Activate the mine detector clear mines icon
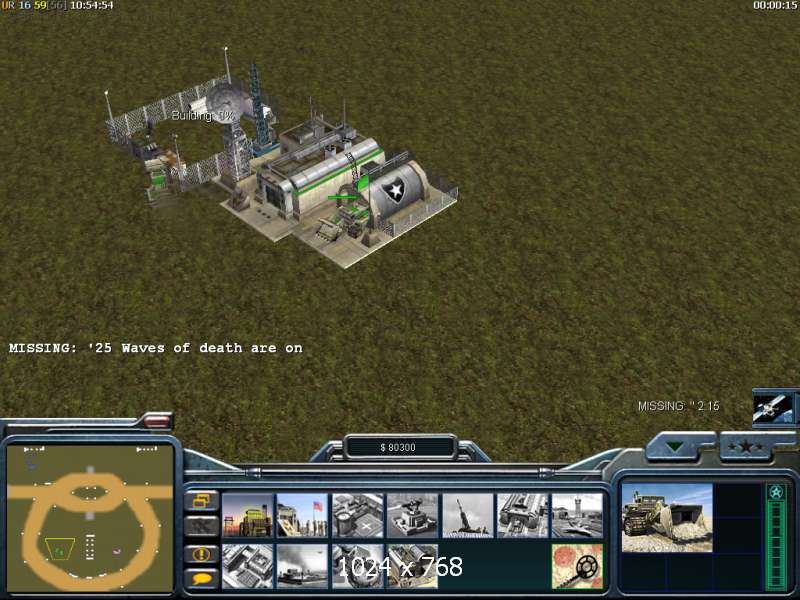800x600 pixels. [577, 566]
